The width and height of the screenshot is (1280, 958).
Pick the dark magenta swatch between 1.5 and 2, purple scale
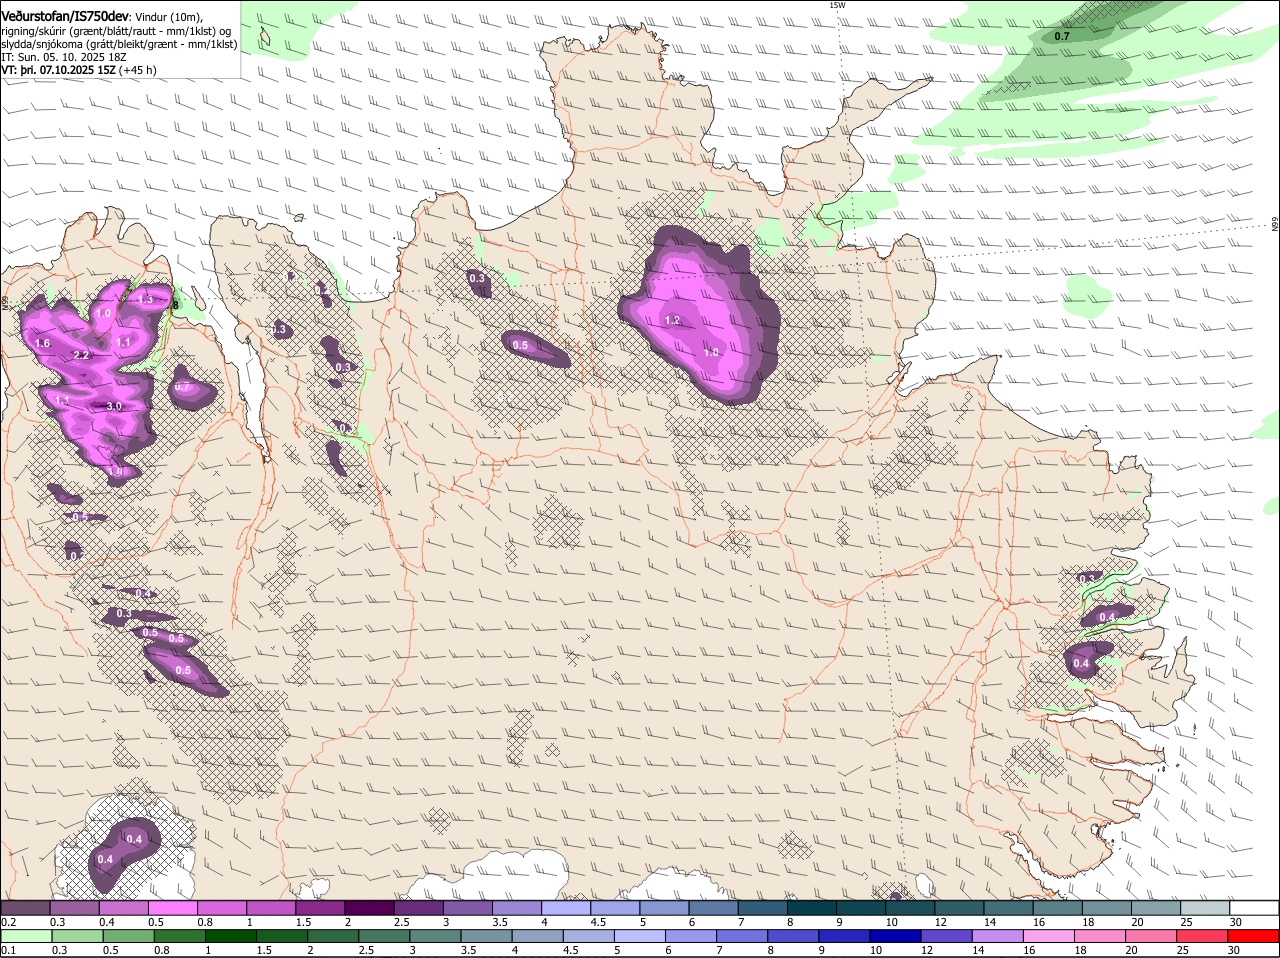tap(320, 907)
